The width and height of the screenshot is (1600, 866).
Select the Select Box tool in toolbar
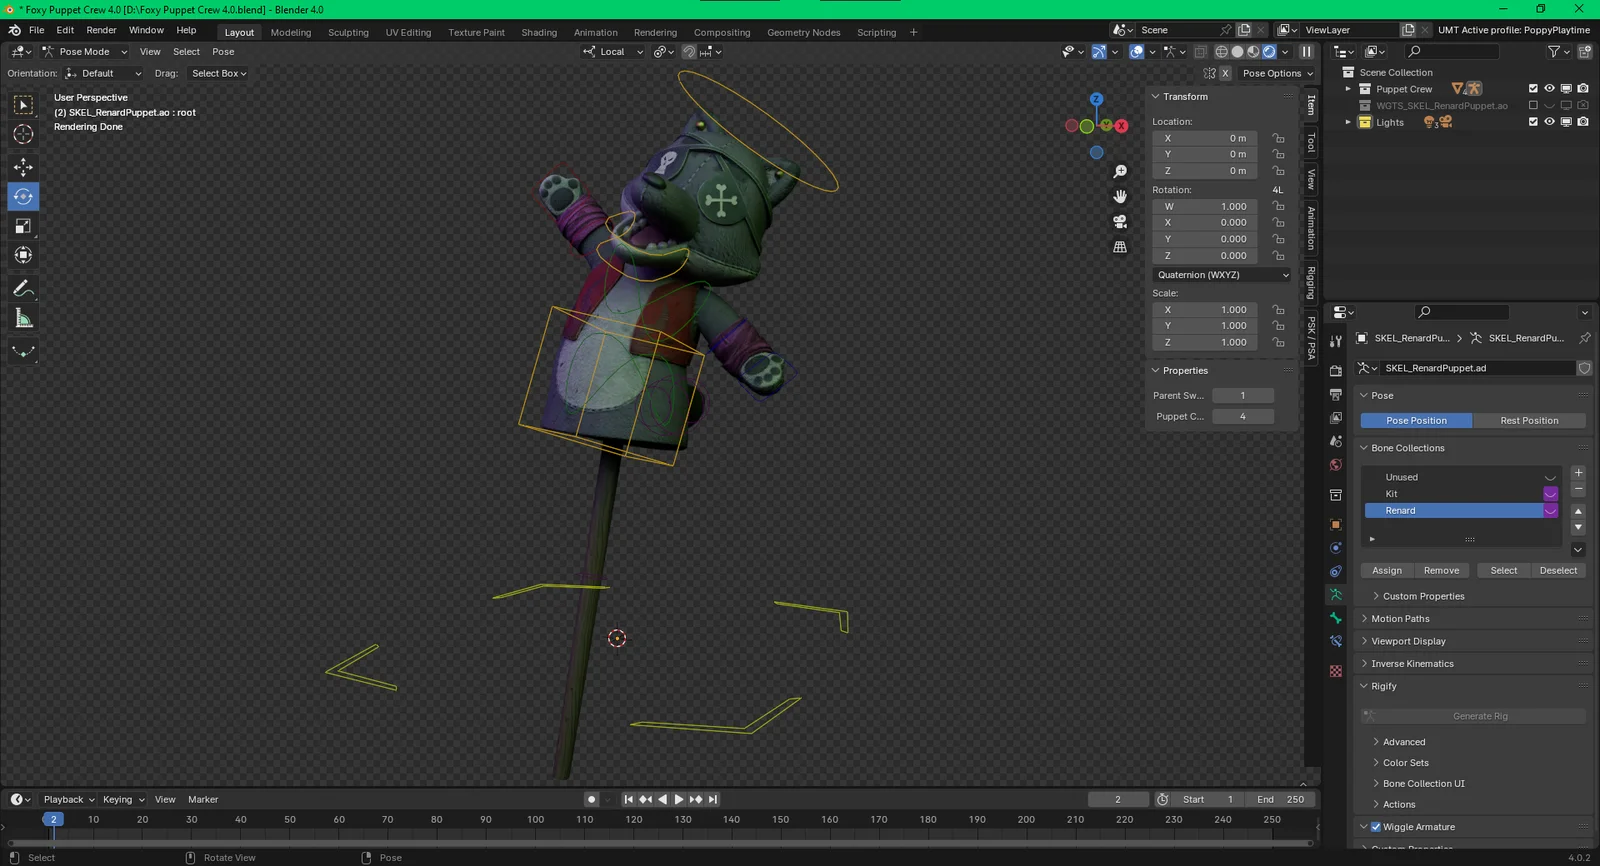[x=23, y=105]
